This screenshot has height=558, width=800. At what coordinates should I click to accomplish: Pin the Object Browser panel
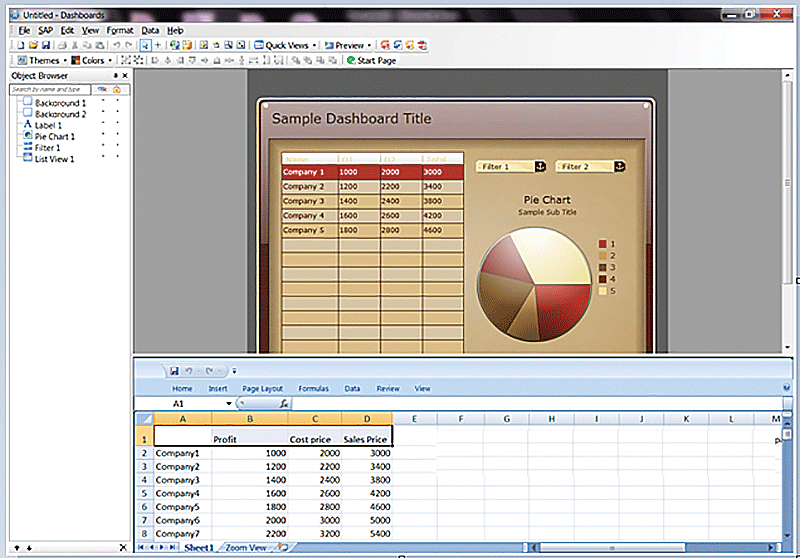pos(115,75)
